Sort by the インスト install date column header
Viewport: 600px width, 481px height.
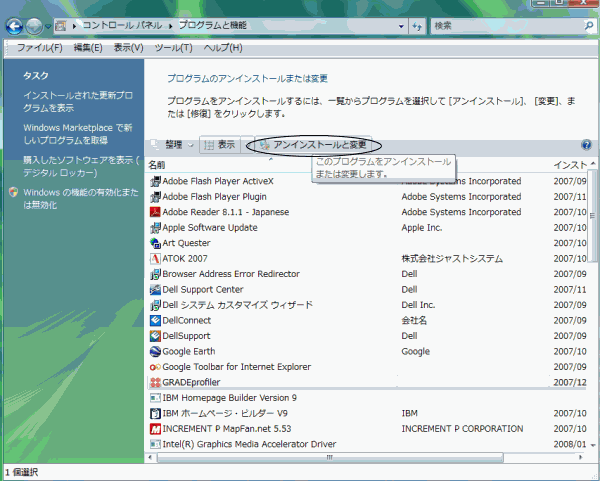click(x=570, y=165)
